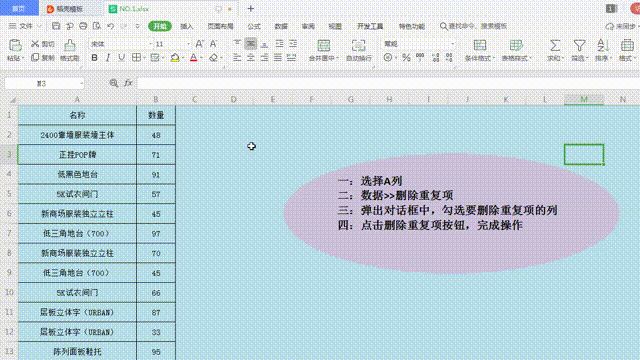
Task: Expand the font color dropdown arrow
Action: (201, 58)
